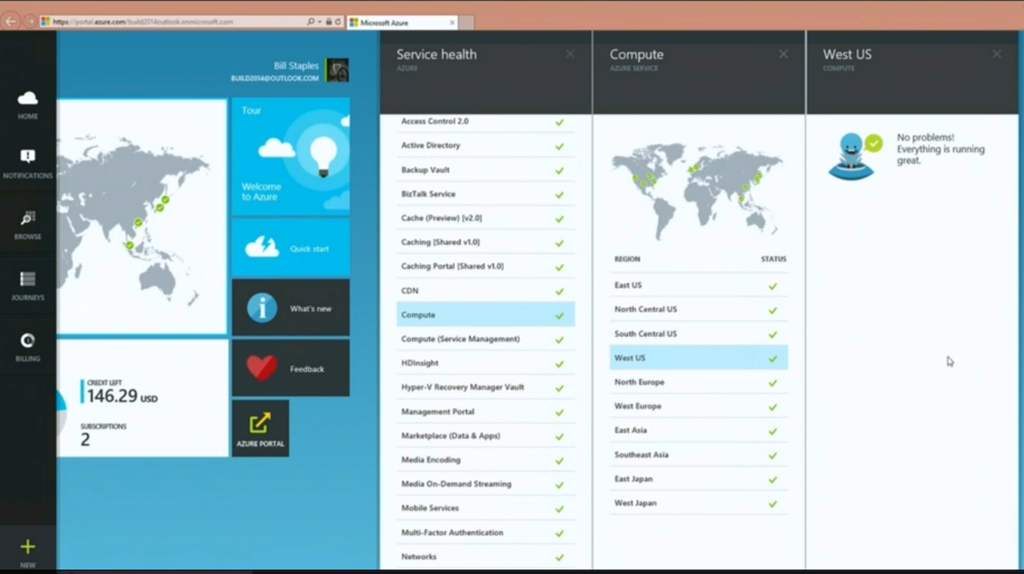The height and width of the screenshot is (574, 1024).
Task: Select Compute (Service Management) row
Action: (x=485, y=339)
